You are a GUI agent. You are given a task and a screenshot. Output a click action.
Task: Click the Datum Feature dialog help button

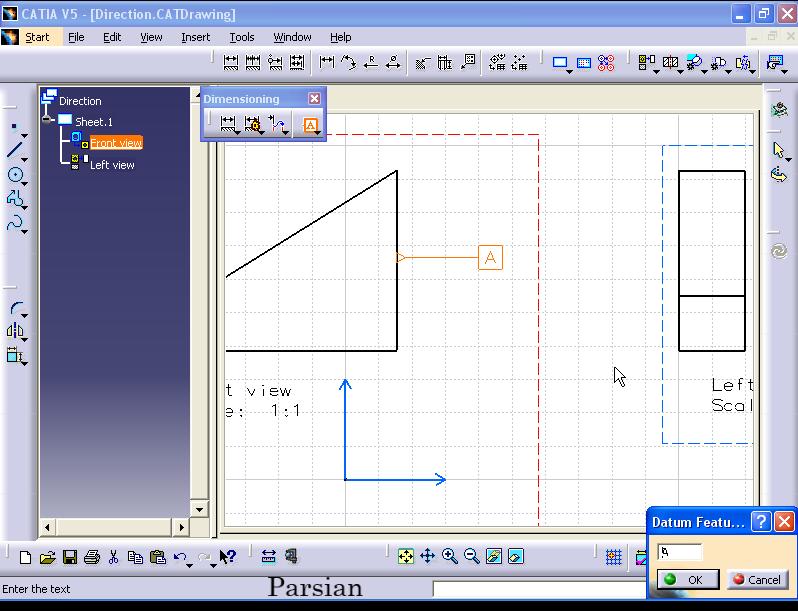point(761,521)
